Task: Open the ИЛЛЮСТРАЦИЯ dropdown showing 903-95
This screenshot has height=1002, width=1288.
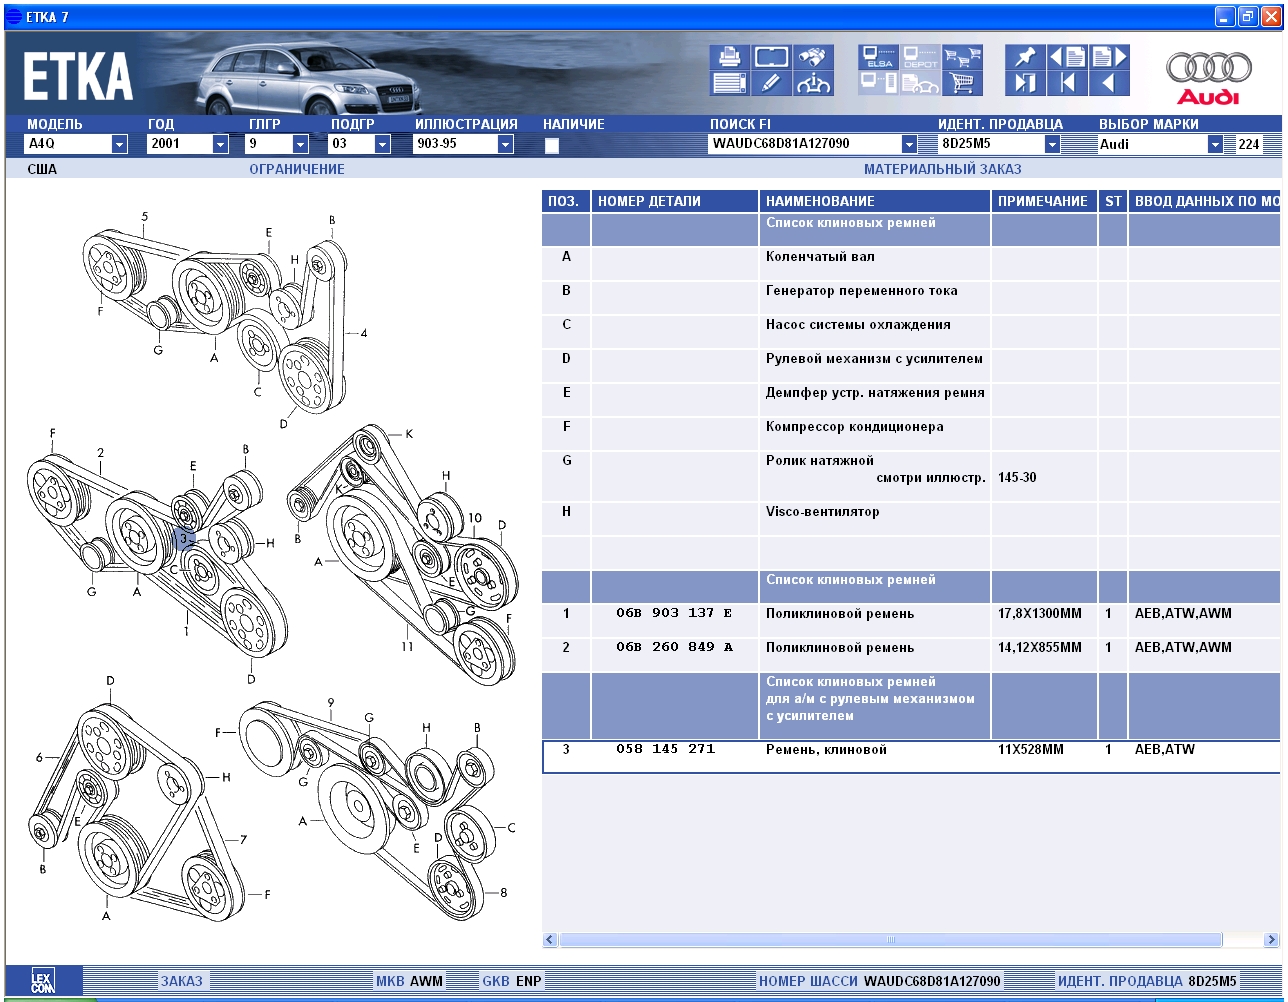Action: point(505,144)
